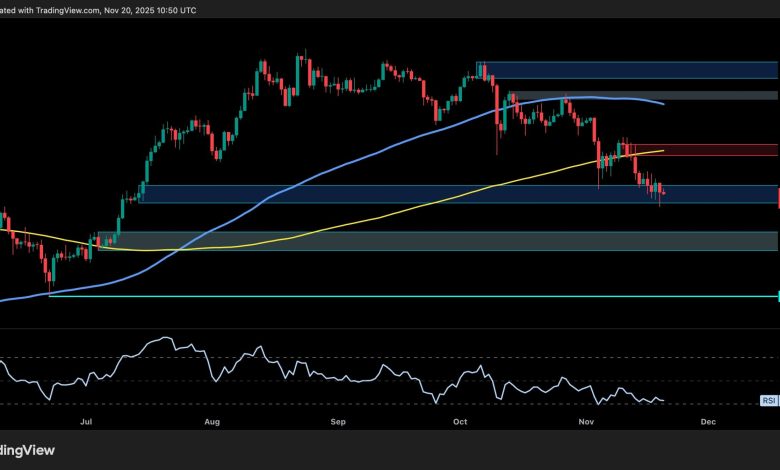780x470 pixels.
Task: Click the wide blue support zone mid-chart
Action: point(400,194)
